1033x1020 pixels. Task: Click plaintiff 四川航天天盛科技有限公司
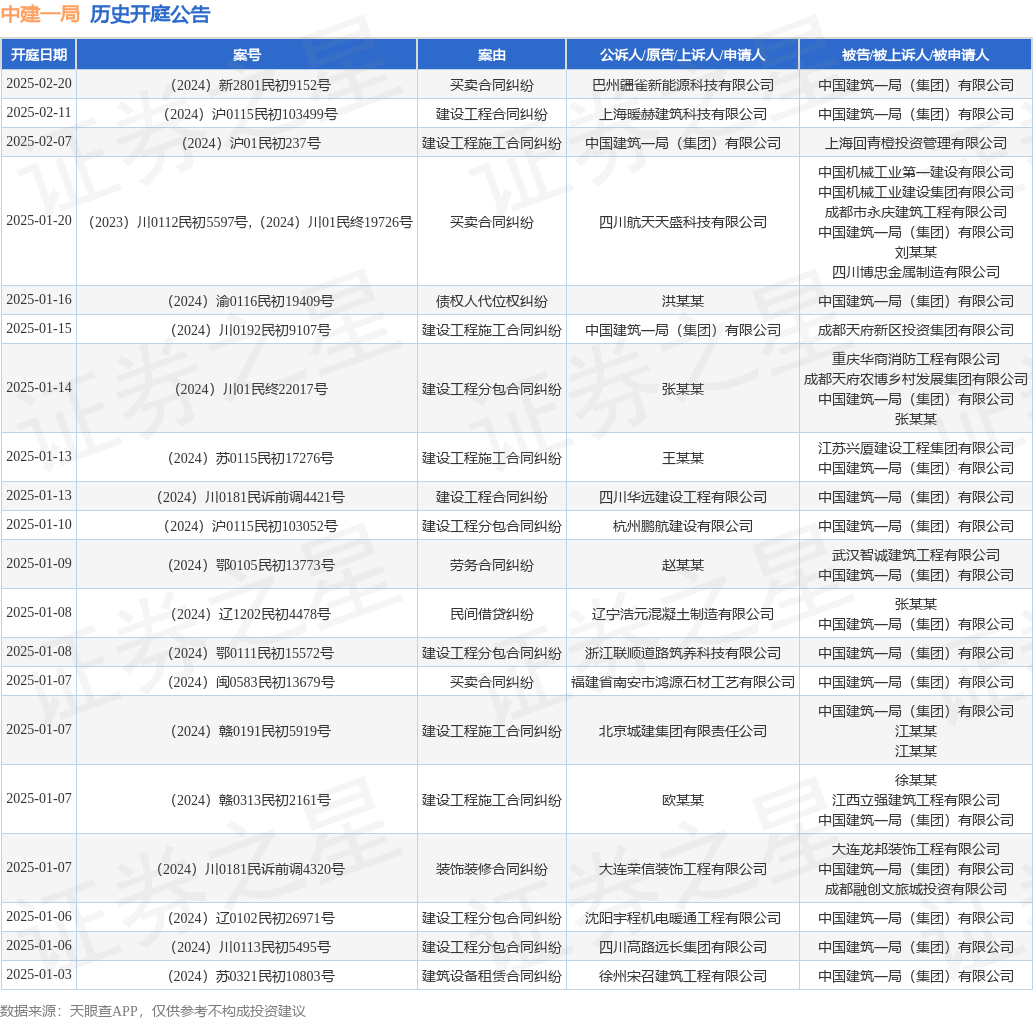pyautogui.click(x=683, y=222)
